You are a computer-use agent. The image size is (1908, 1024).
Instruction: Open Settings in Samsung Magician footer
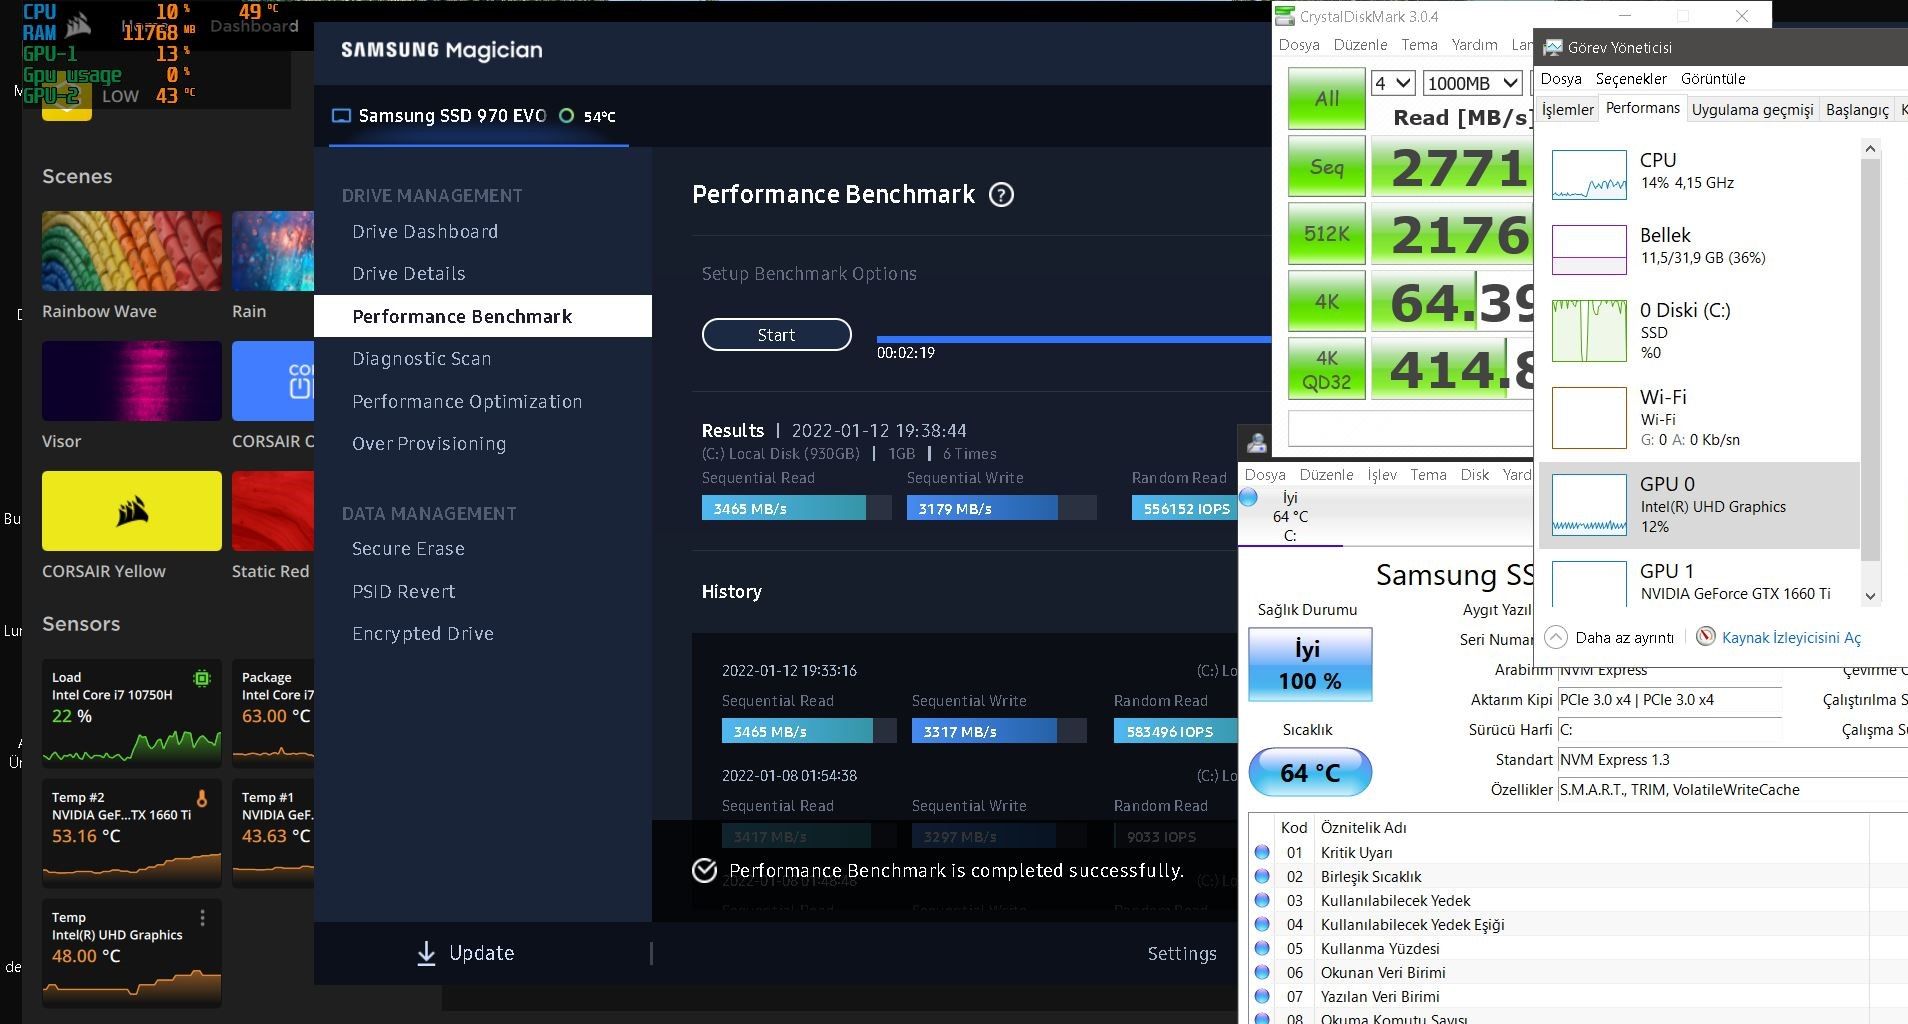click(1182, 954)
